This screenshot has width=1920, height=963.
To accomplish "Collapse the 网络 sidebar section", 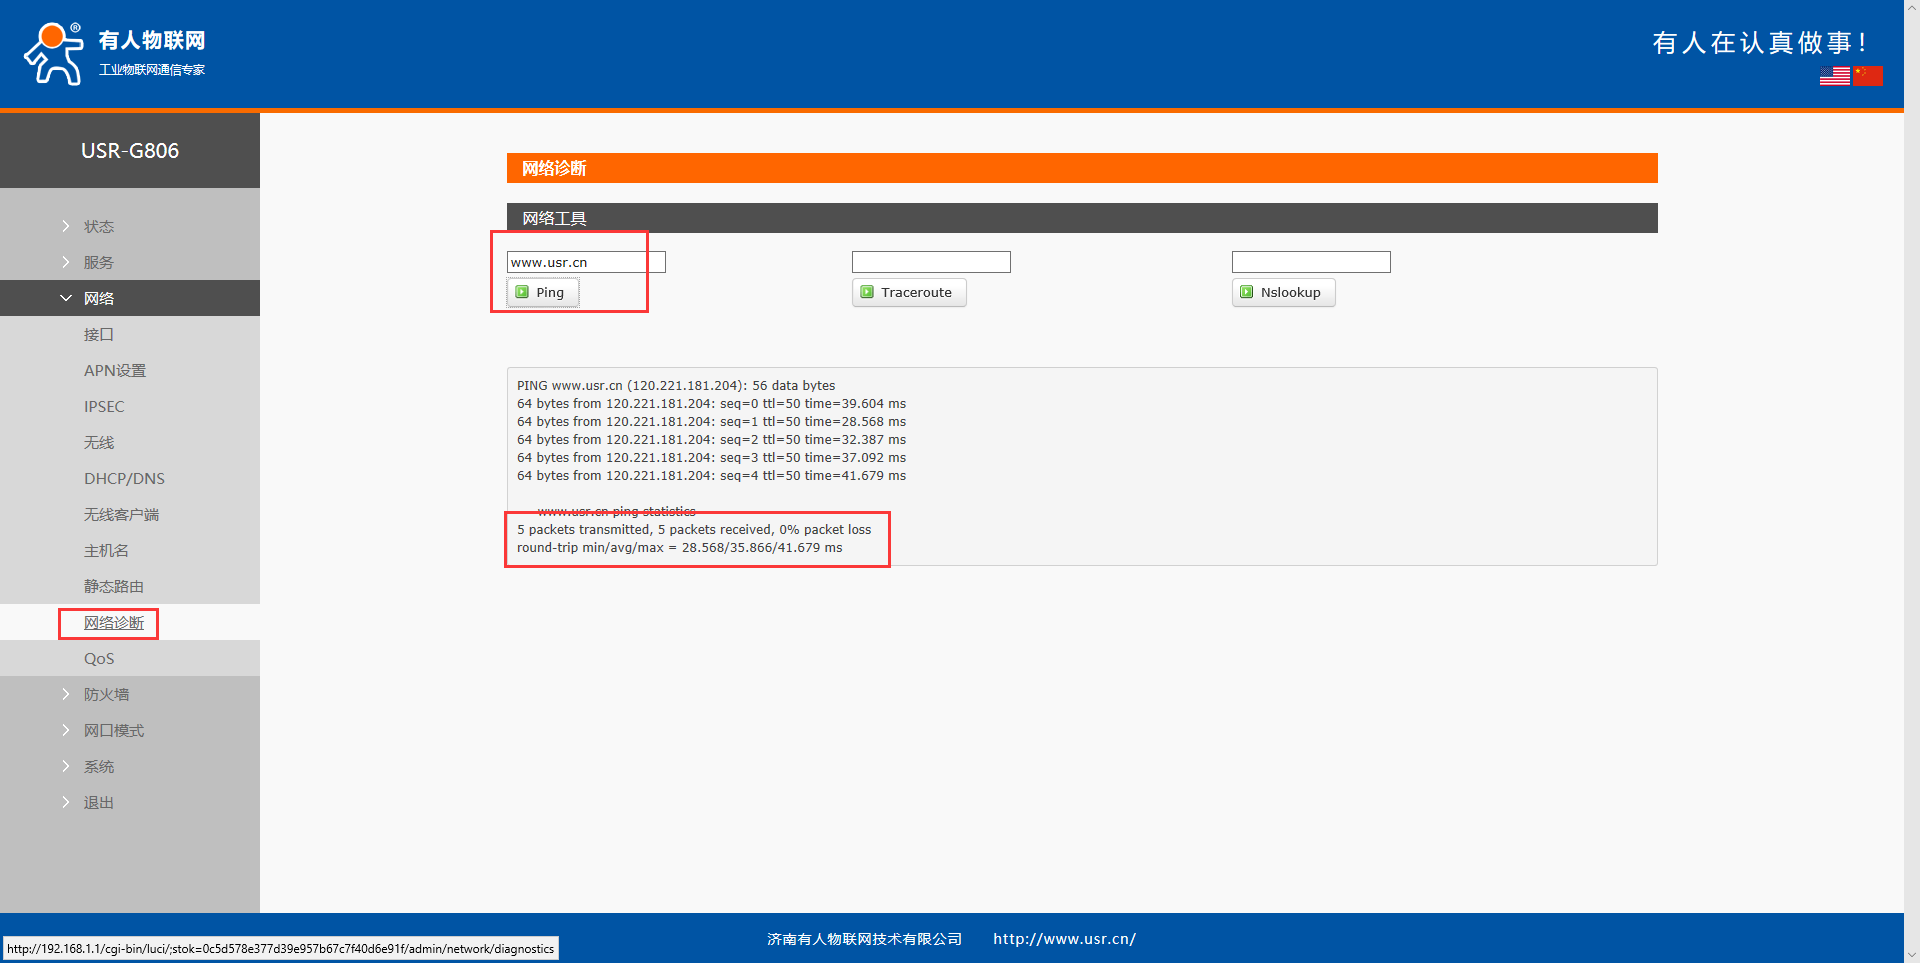I will point(98,298).
